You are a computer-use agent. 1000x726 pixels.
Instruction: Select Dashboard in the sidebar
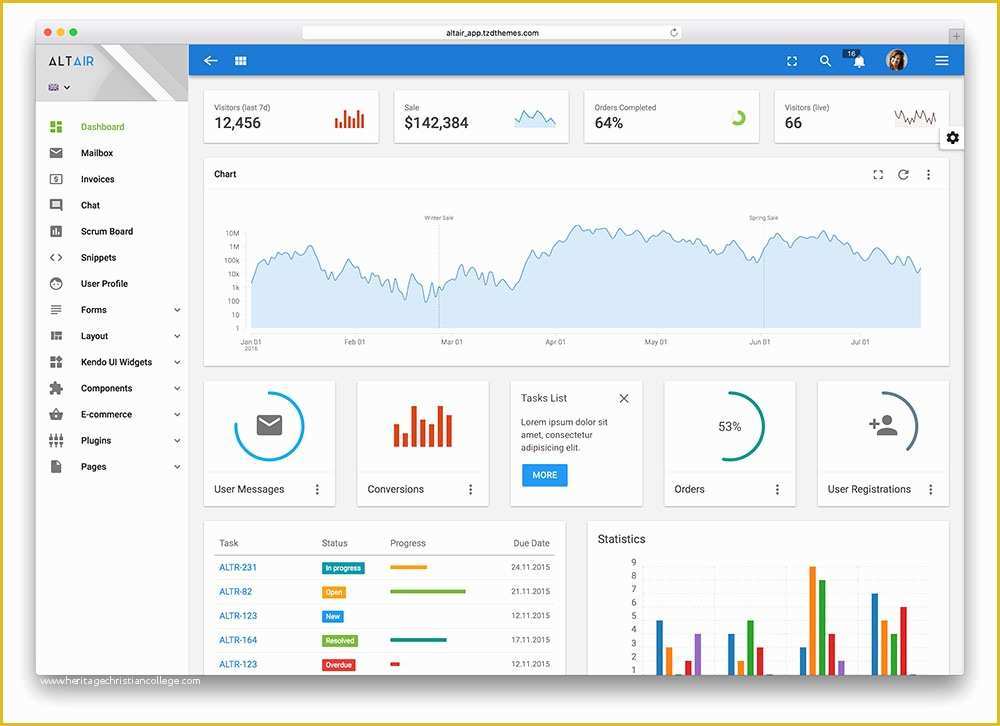pos(103,127)
